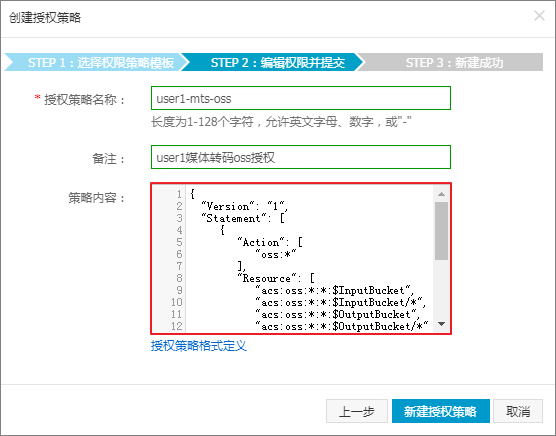Viewport: 556px width, 436px height.
Task: Click the "Resource": [ line
Action: pyautogui.click(x=276, y=279)
